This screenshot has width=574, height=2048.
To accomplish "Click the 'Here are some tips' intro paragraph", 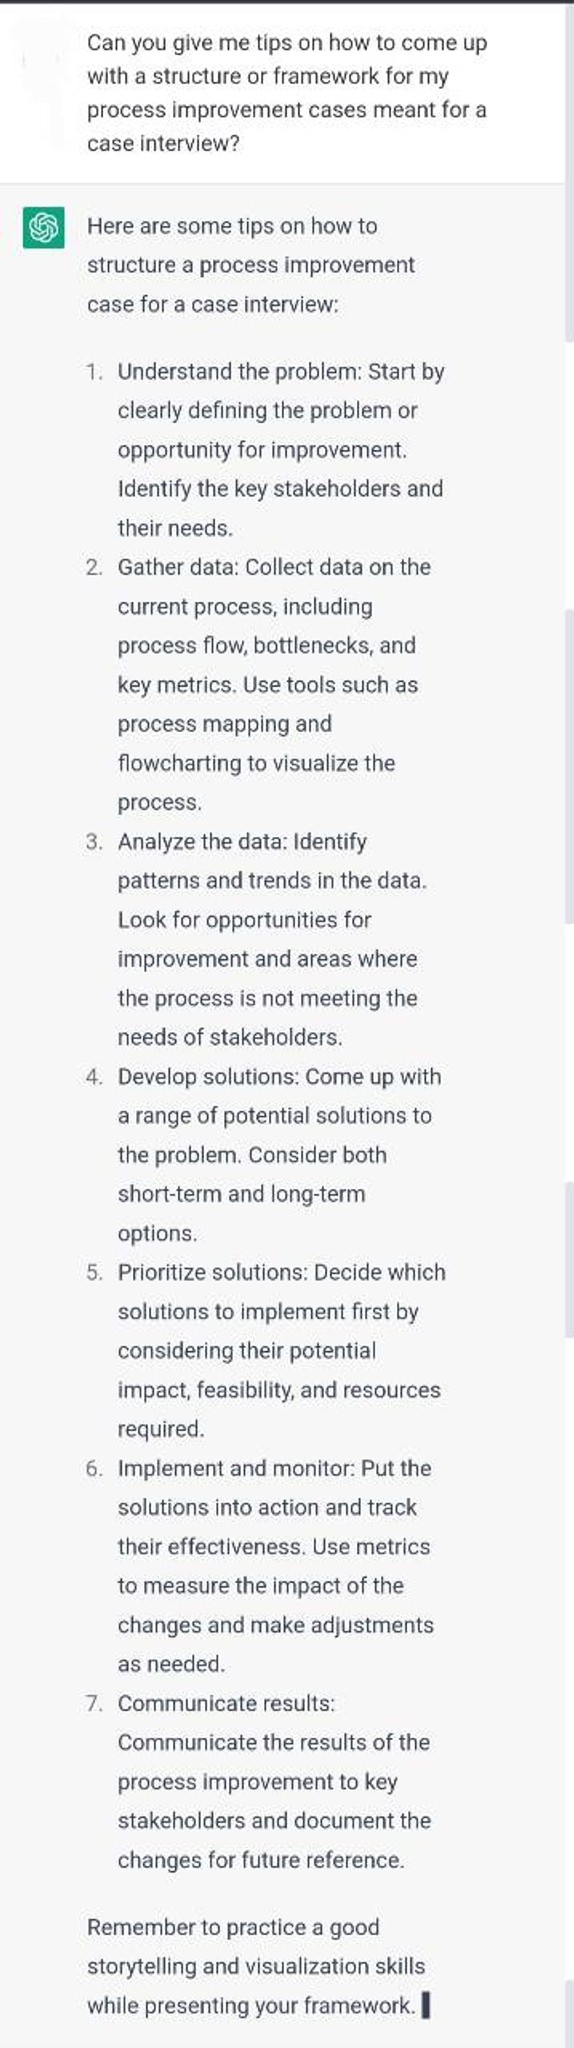I will [x=251, y=265].
